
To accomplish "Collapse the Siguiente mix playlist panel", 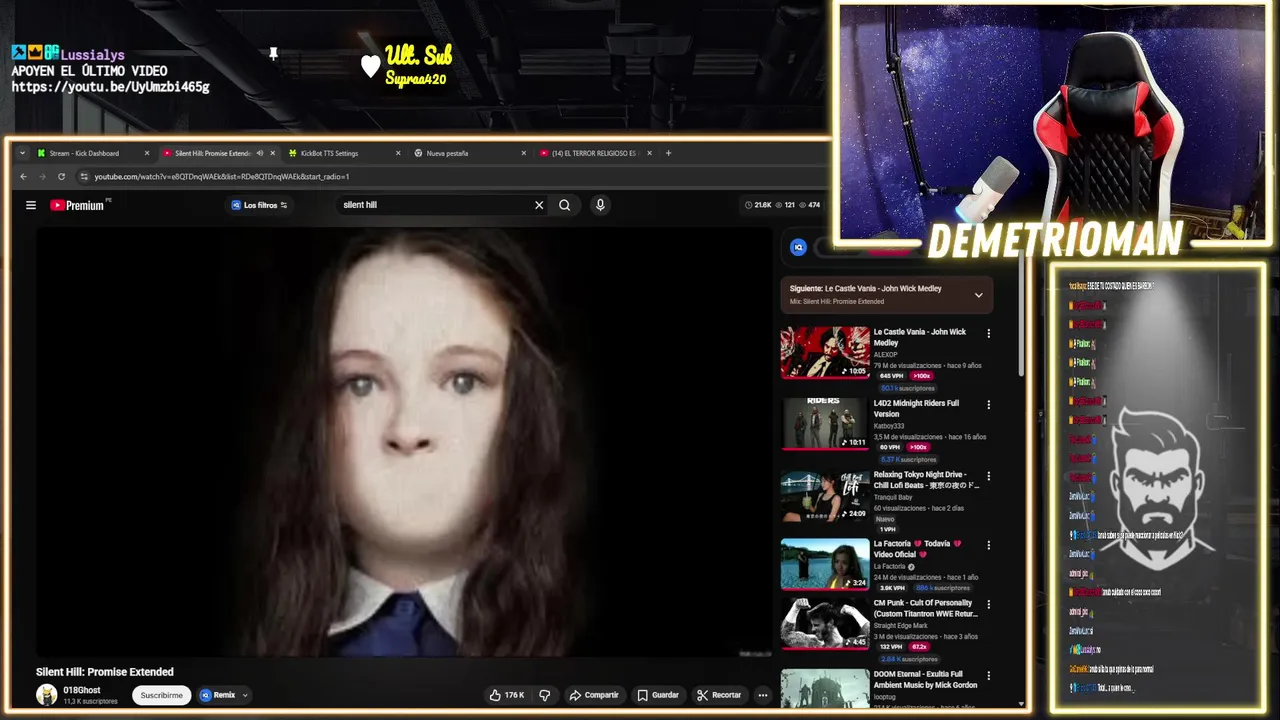I will pyautogui.click(x=978, y=295).
